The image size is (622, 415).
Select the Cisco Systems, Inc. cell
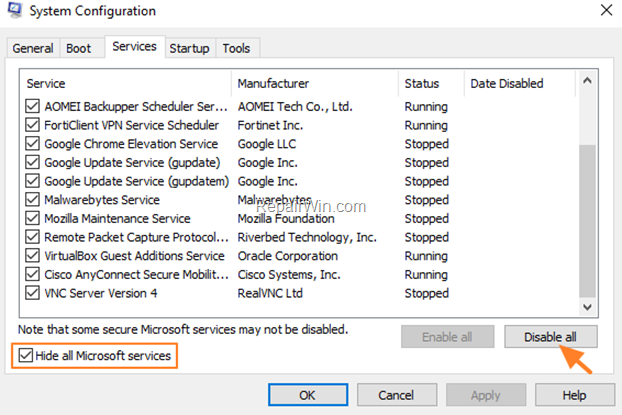(289, 274)
